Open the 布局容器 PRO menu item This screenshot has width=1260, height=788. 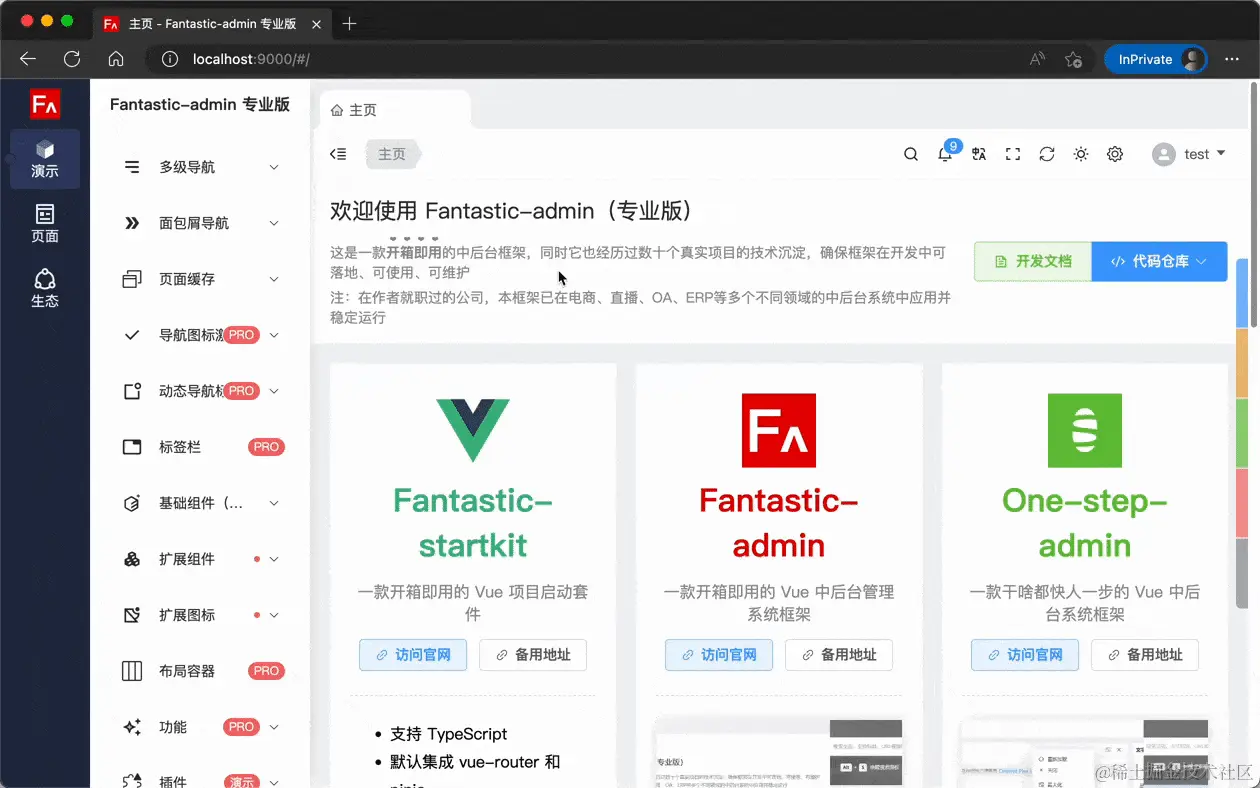pos(200,671)
